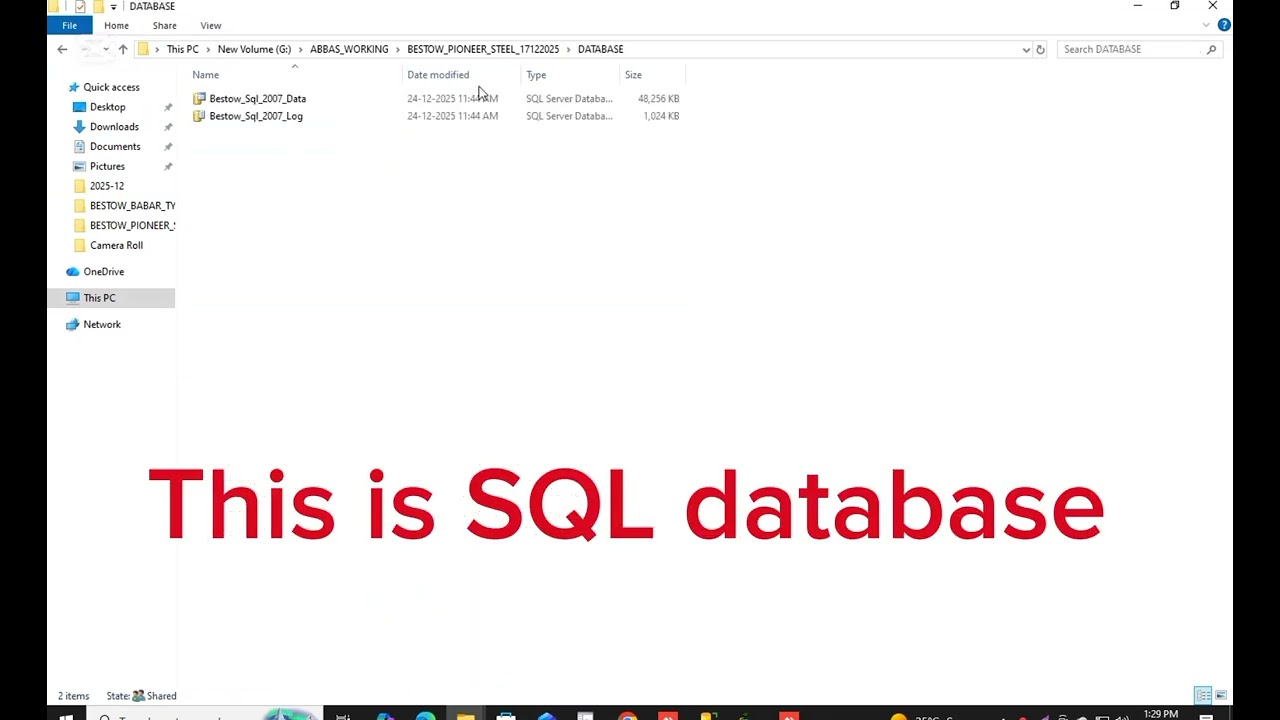Click date cell of Bestow_Sql_2007_Log row
Image resolution: width=1280 pixels, height=720 pixels.
click(452, 116)
